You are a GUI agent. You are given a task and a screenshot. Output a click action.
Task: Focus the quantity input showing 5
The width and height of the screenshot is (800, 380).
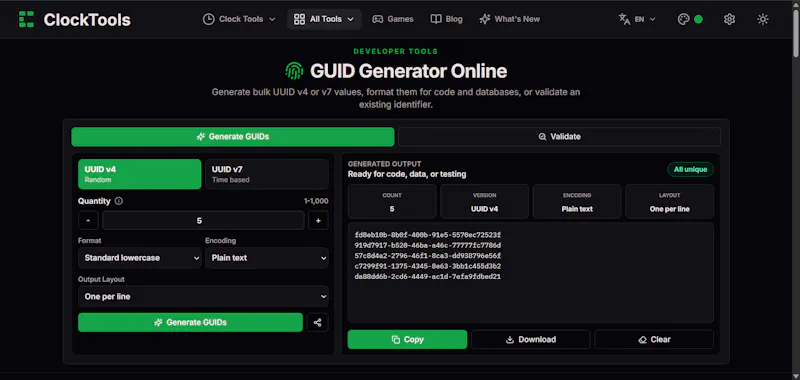(203, 220)
